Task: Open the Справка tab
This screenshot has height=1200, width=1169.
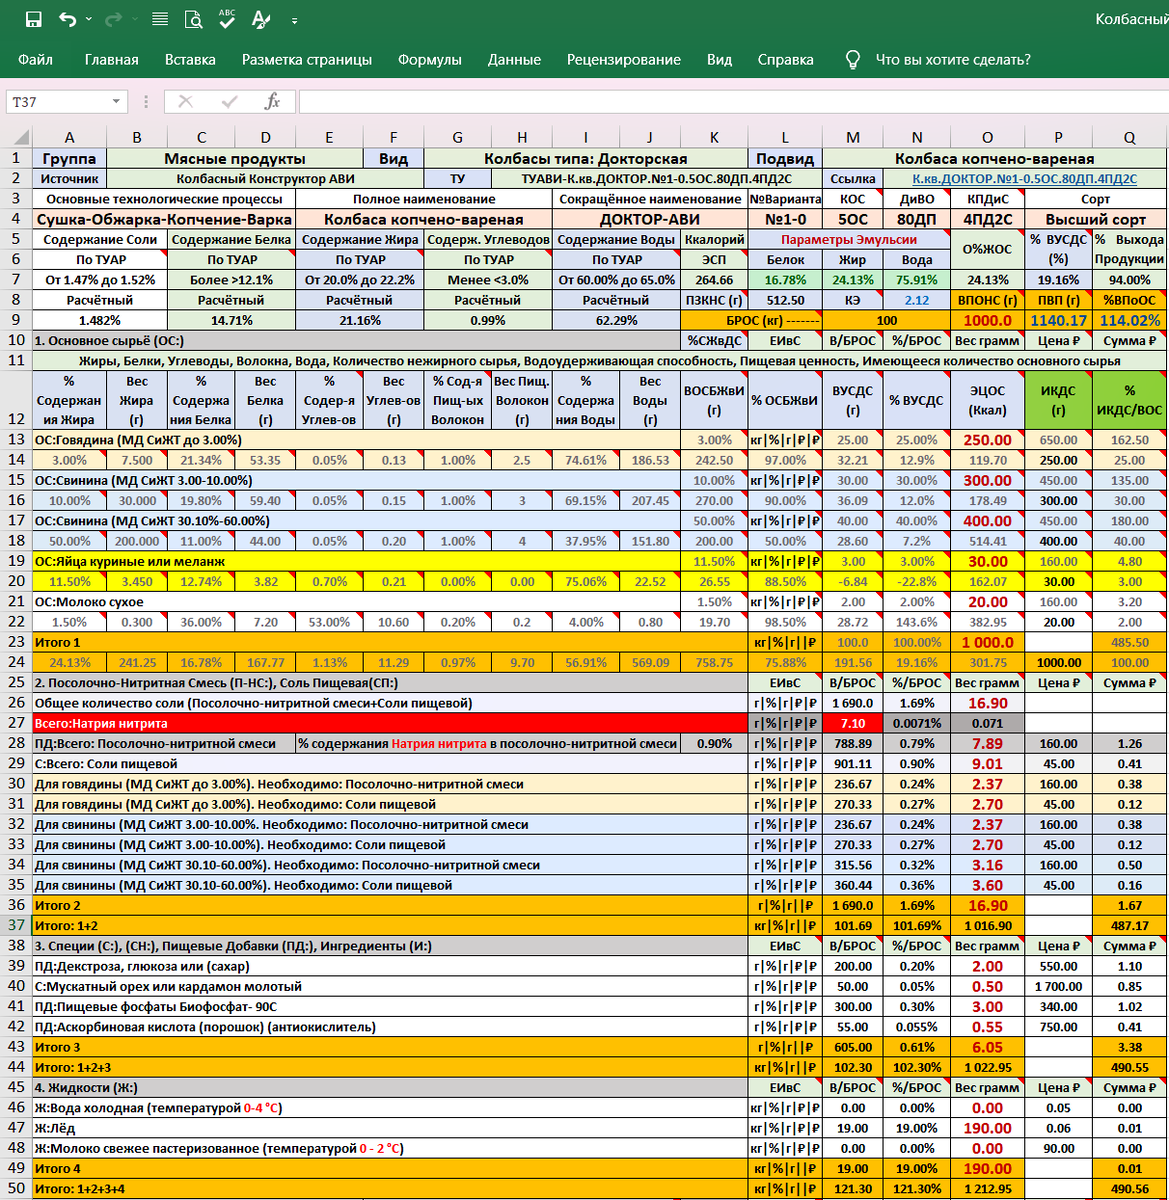Action: click(x=786, y=60)
